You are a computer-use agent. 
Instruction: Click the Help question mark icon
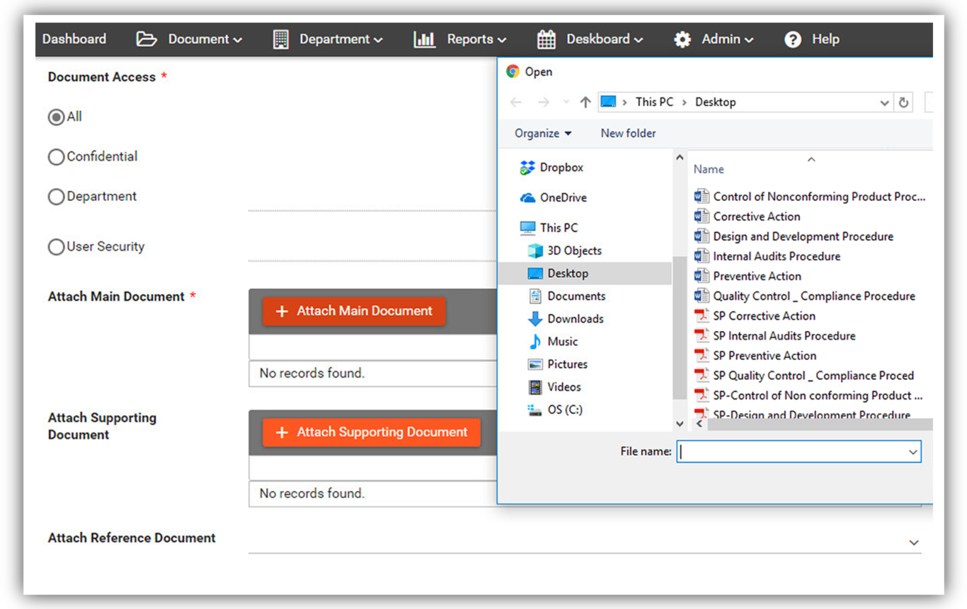coord(792,39)
